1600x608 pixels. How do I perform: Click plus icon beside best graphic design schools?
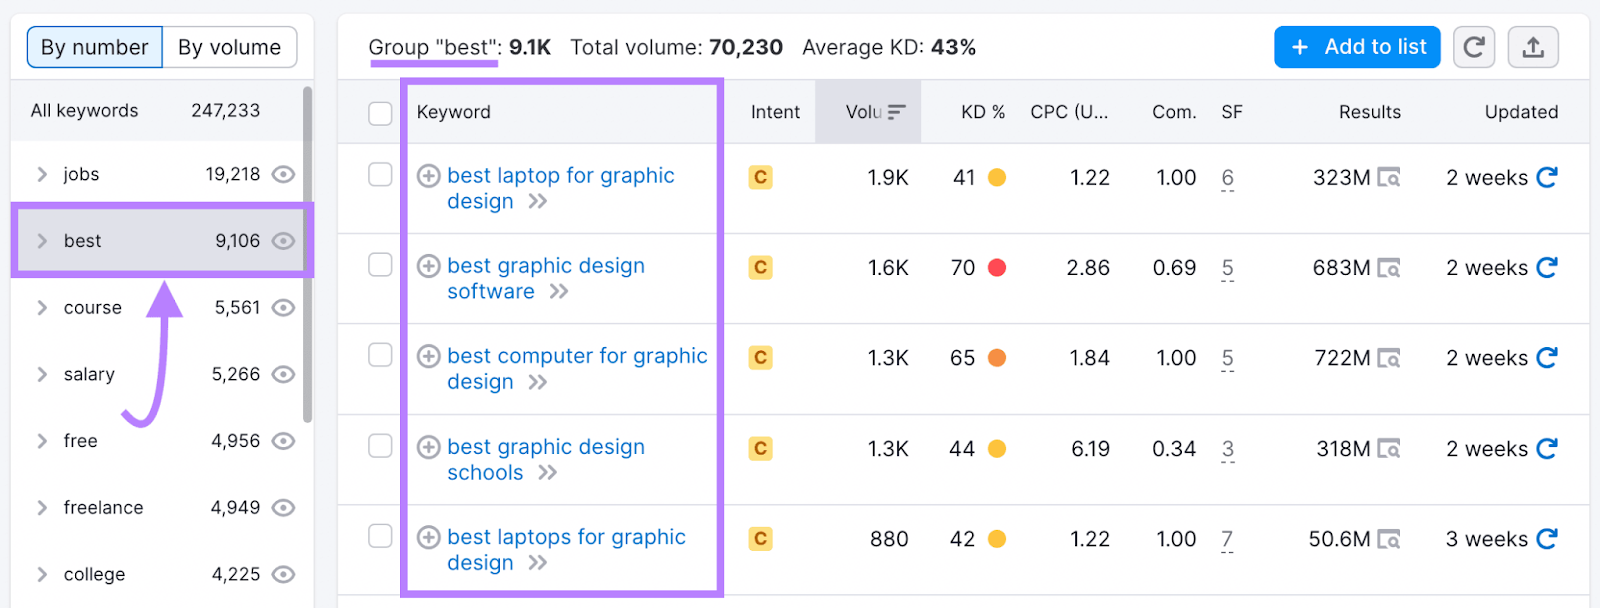click(x=428, y=446)
